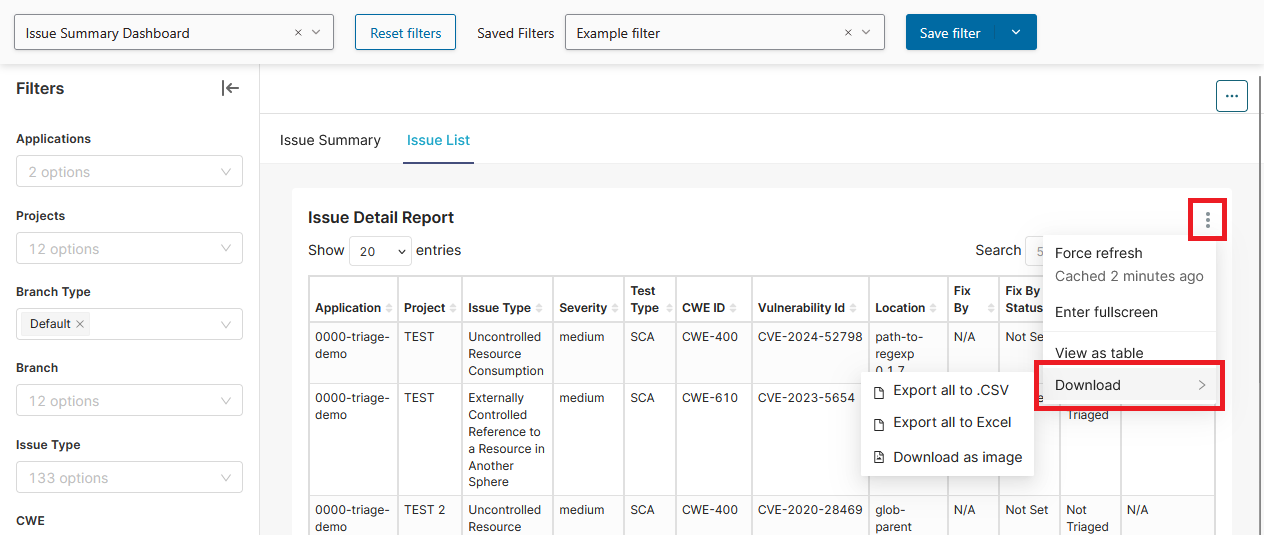Screen dimensions: 1264x535
Task: Collapse the Filters side panel
Action: tap(230, 88)
